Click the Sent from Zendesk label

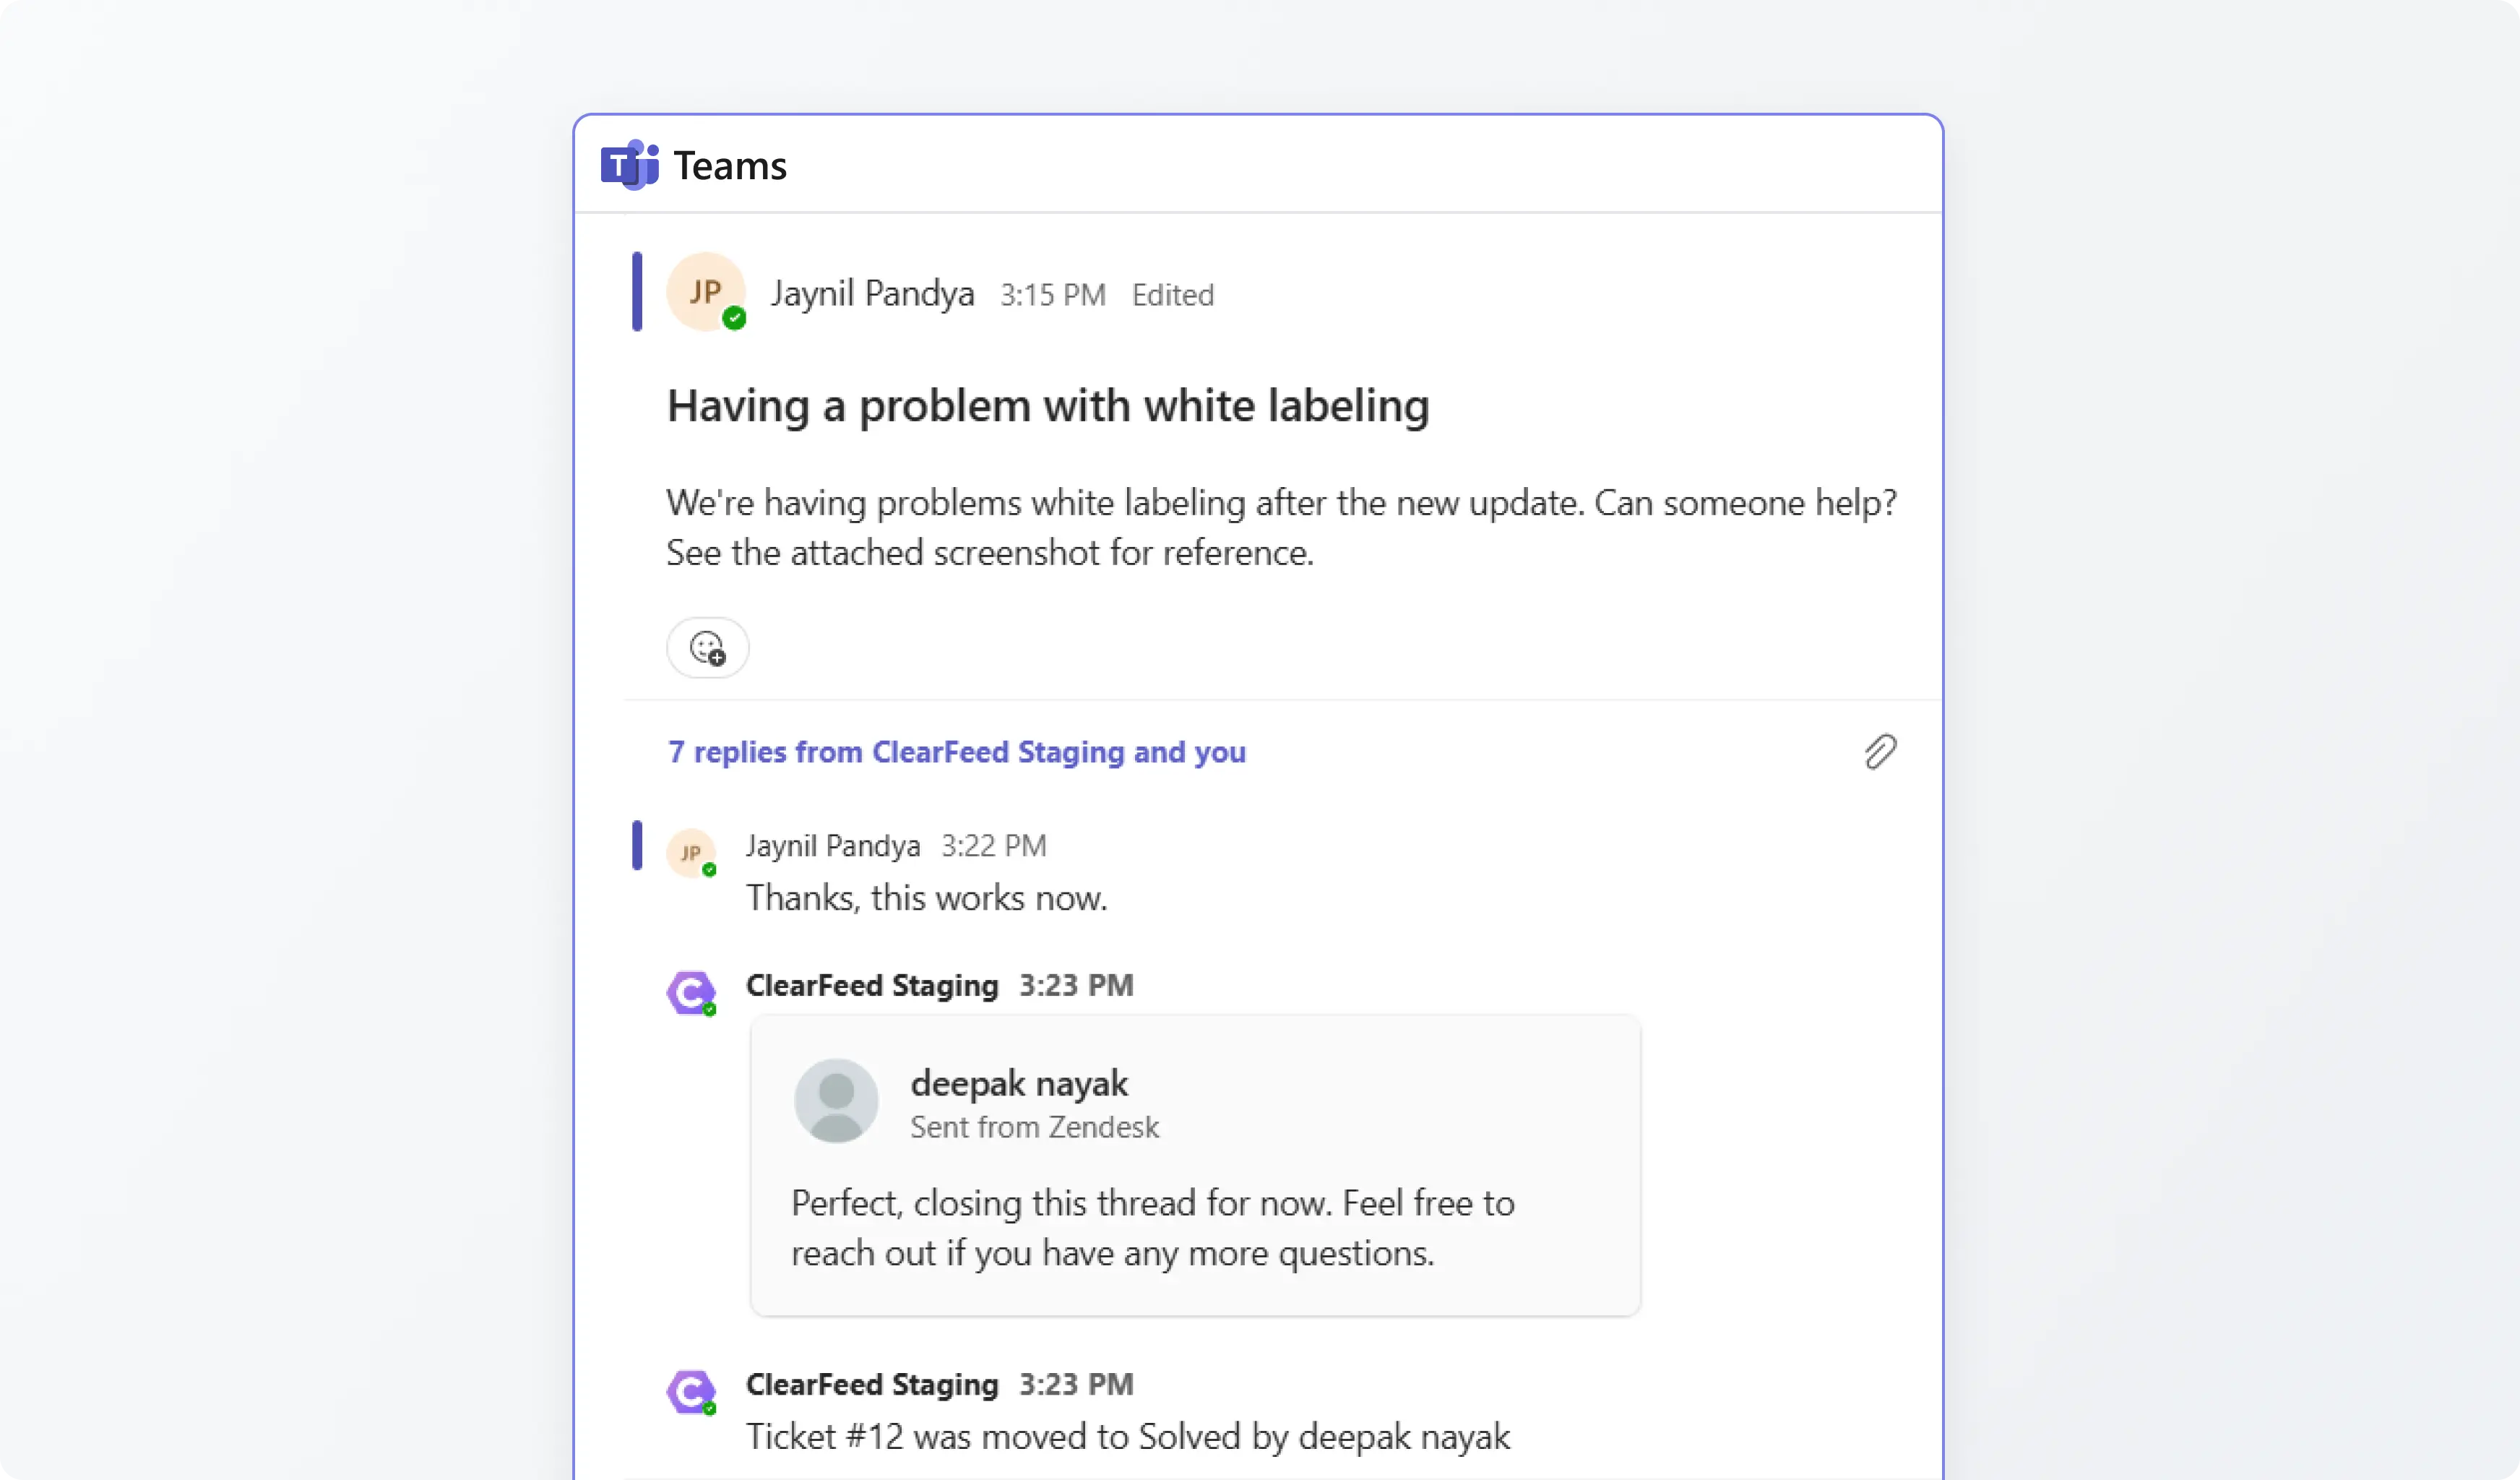(1034, 1128)
